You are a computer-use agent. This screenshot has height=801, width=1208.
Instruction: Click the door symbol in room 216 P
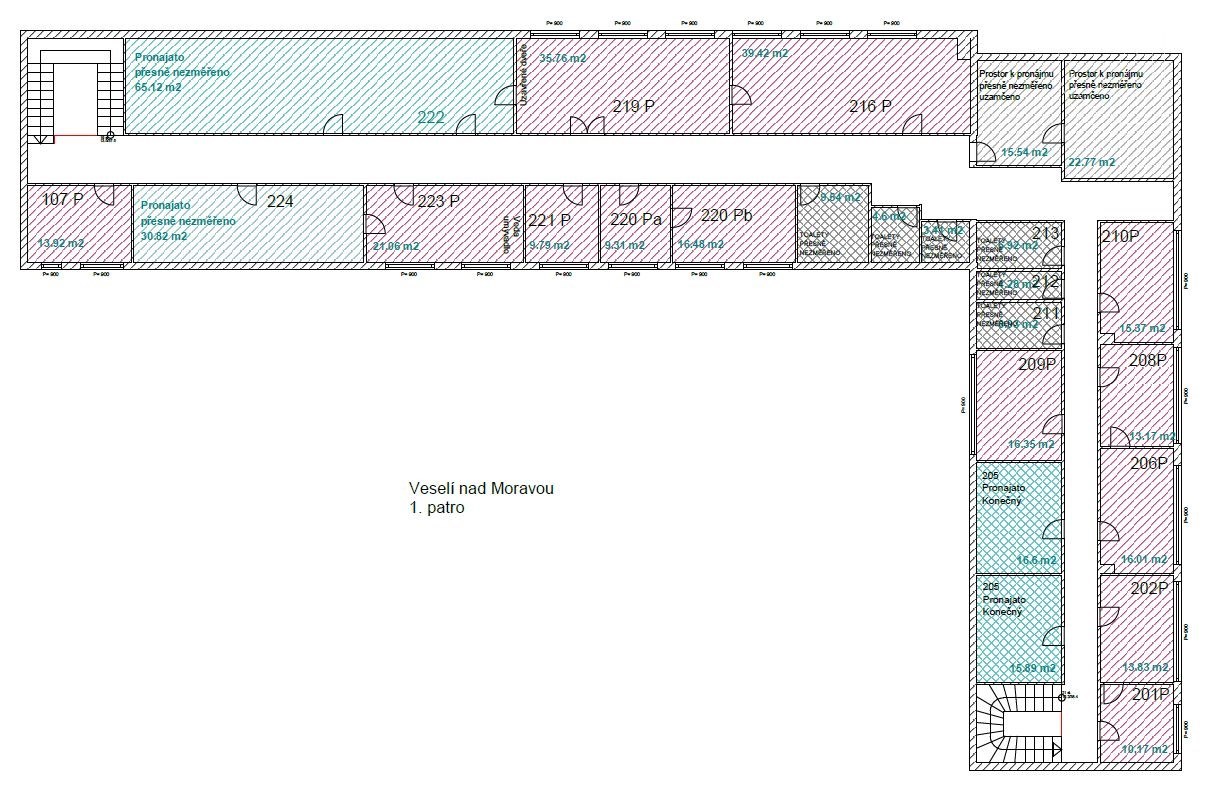pos(910,124)
